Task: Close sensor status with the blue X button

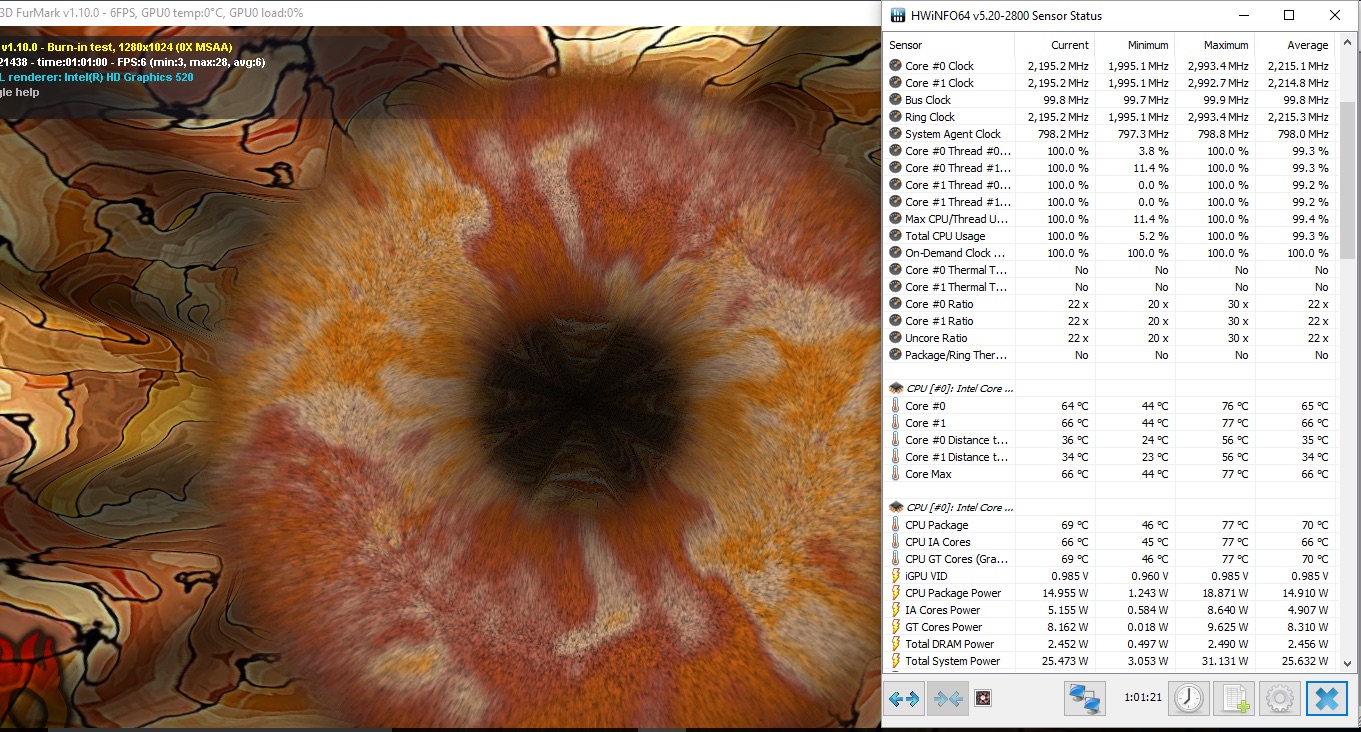Action: pyautogui.click(x=1326, y=698)
